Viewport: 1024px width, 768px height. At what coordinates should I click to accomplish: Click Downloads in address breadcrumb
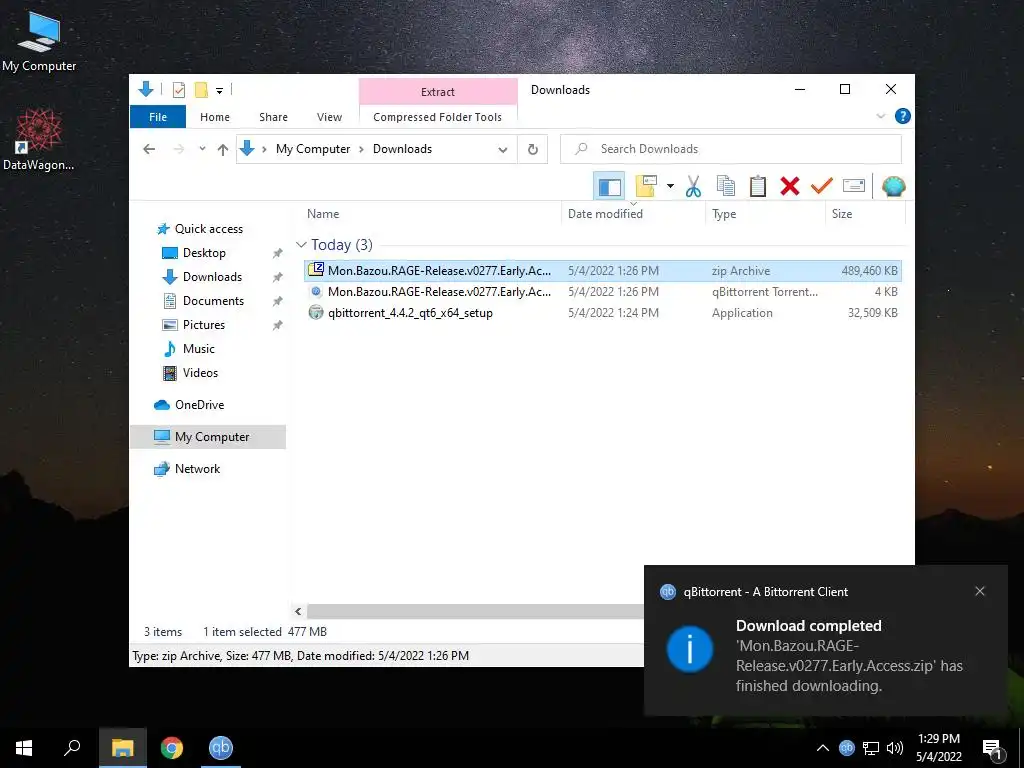402,149
